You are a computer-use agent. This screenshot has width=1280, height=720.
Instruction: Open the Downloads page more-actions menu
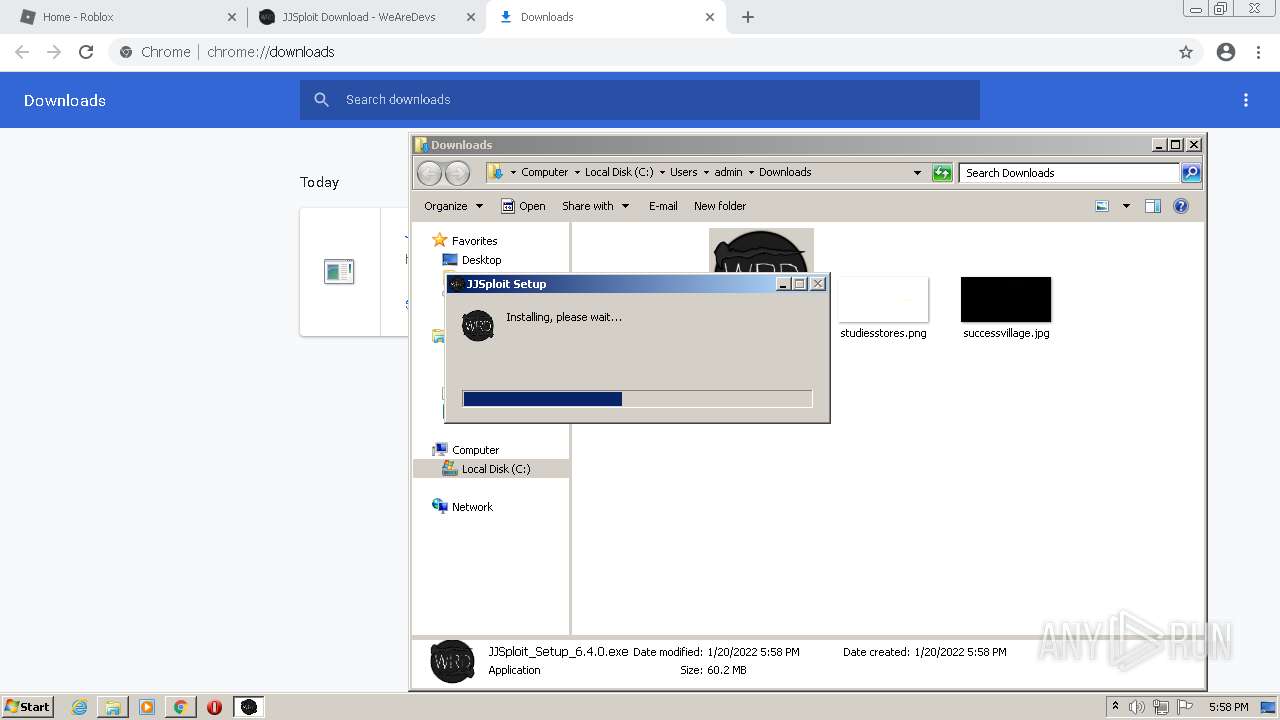point(1246,100)
